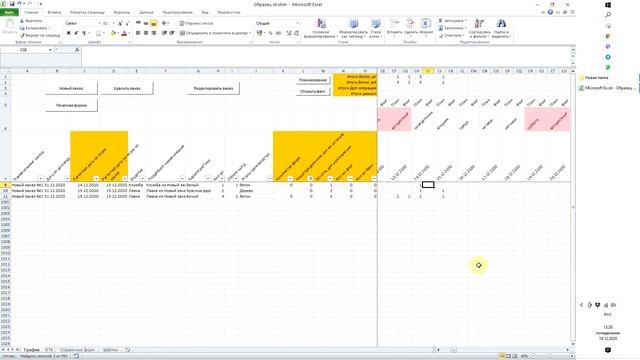Click the insert function fx button

77,50
